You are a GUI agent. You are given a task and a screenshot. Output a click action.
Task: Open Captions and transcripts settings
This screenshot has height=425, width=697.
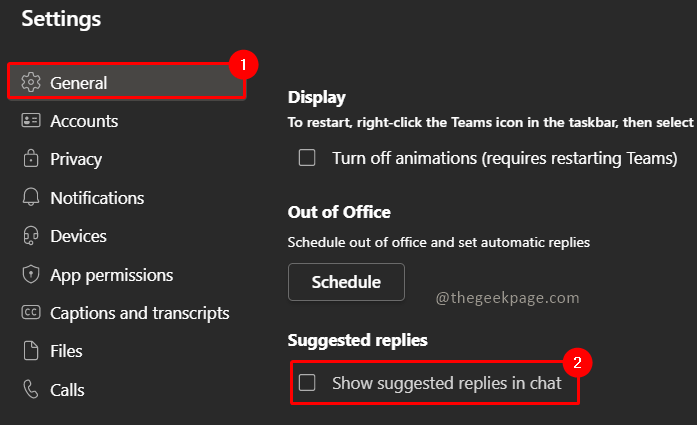[x=139, y=313]
